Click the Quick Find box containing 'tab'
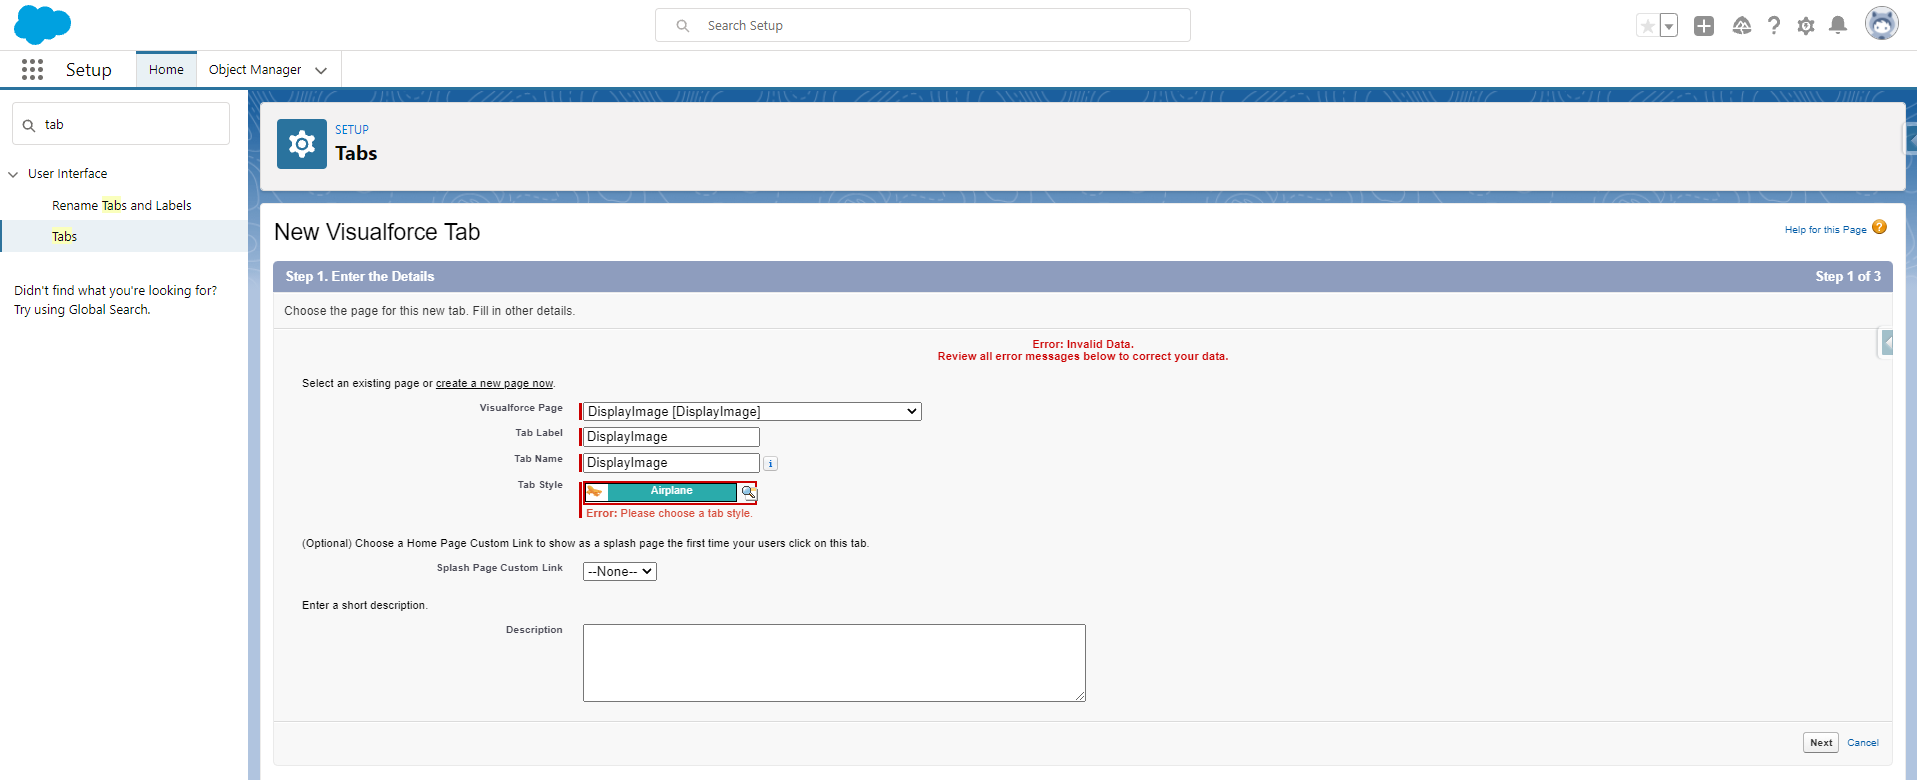Image resolution: width=1917 pixels, height=780 pixels. (121, 125)
